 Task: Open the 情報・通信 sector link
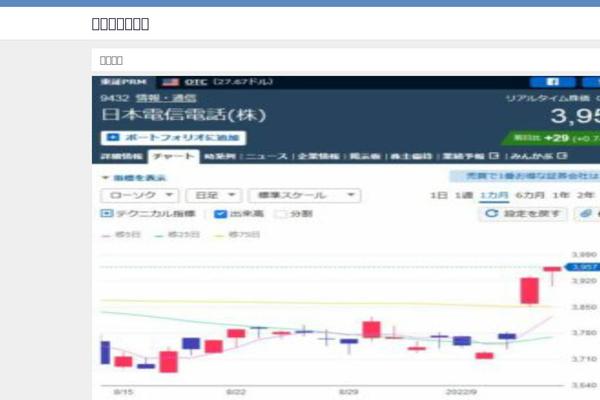(x=166, y=98)
